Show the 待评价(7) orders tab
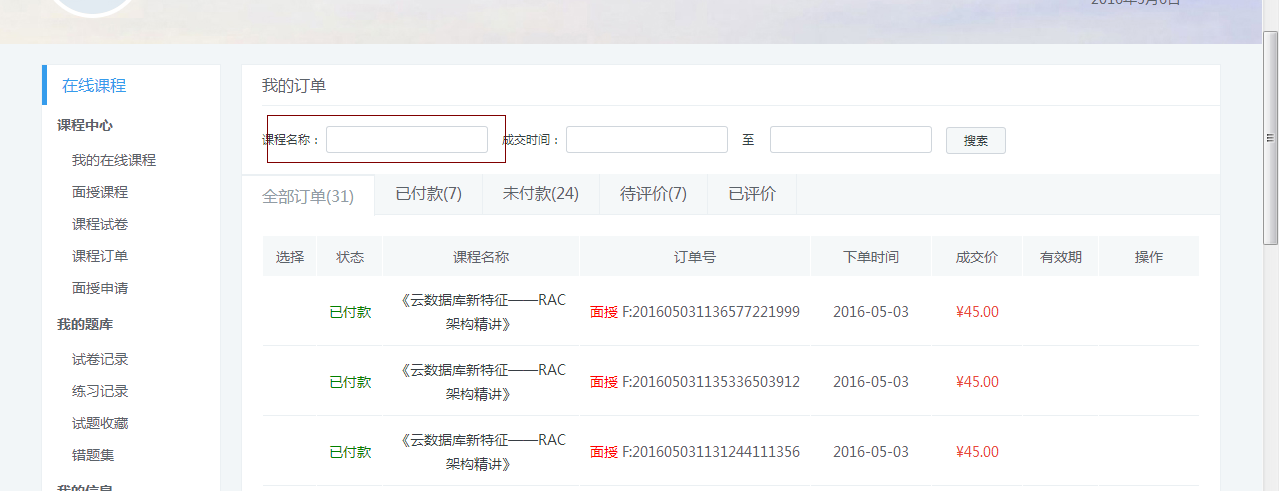The width and height of the screenshot is (1279, 491). click(x=653, y=194)
